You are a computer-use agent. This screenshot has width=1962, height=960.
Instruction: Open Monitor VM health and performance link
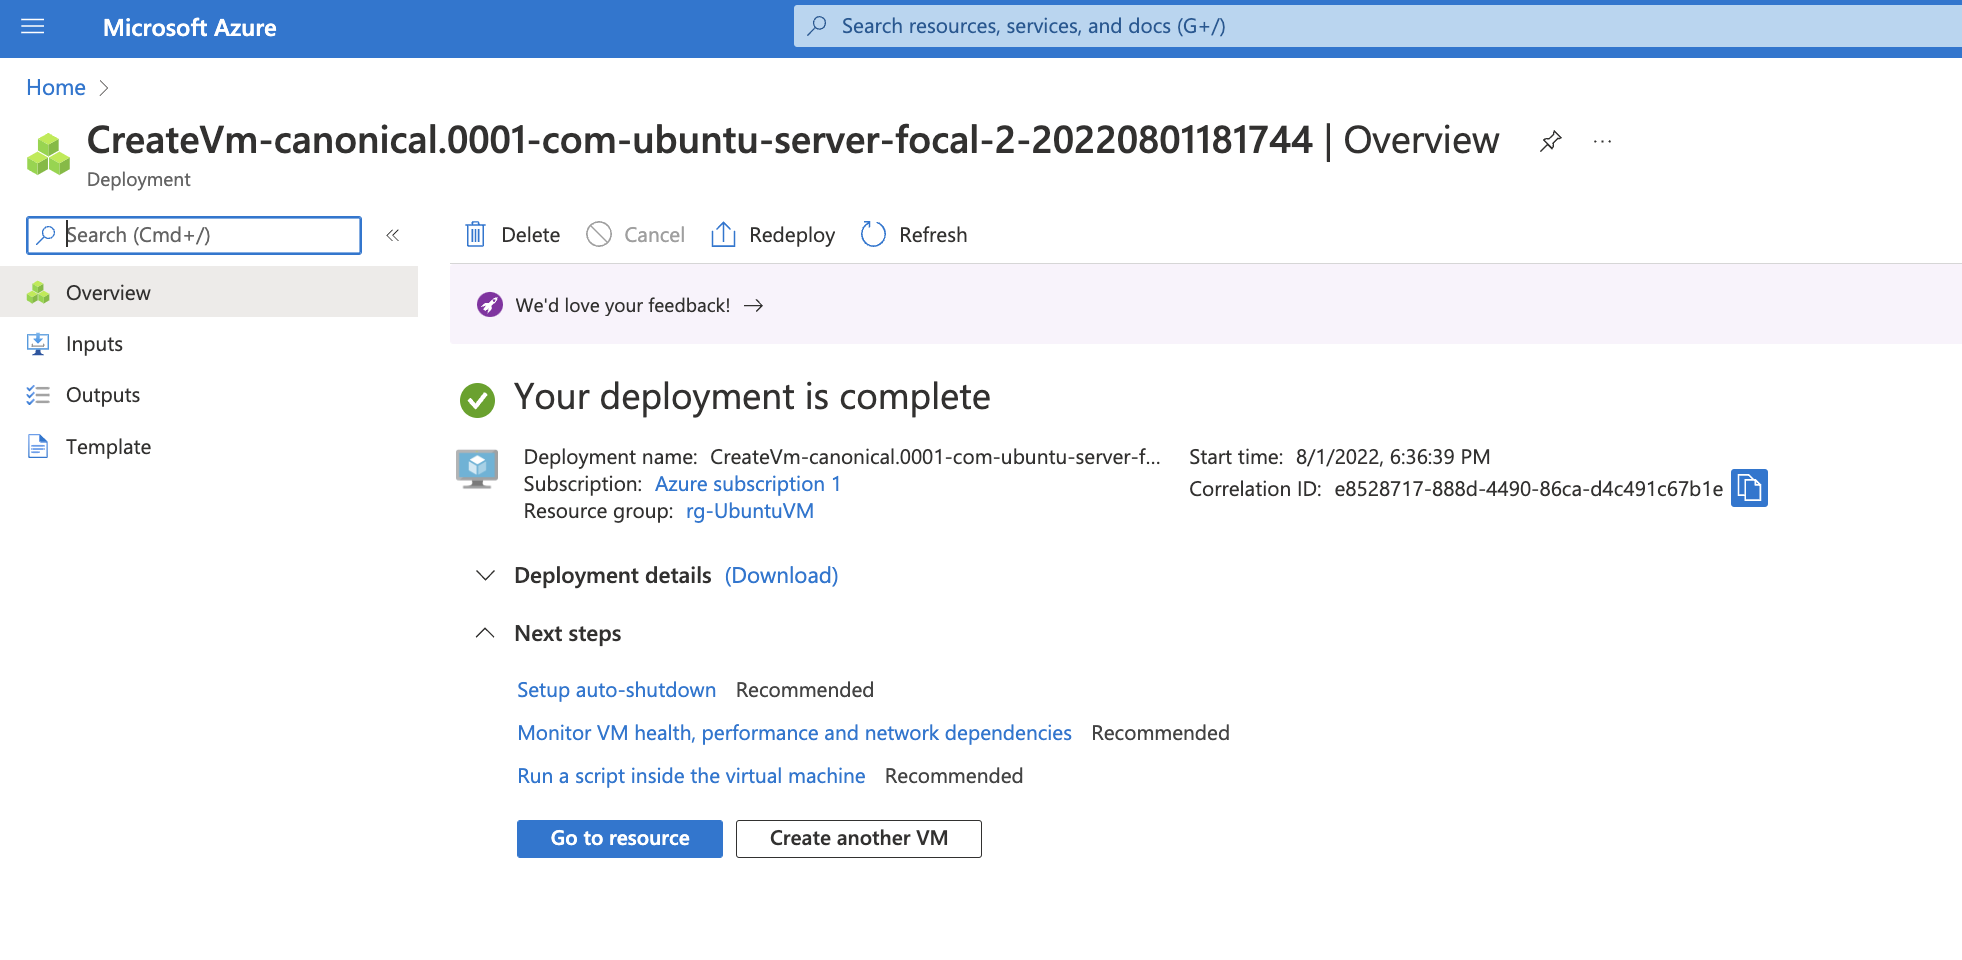pos(794,733)
